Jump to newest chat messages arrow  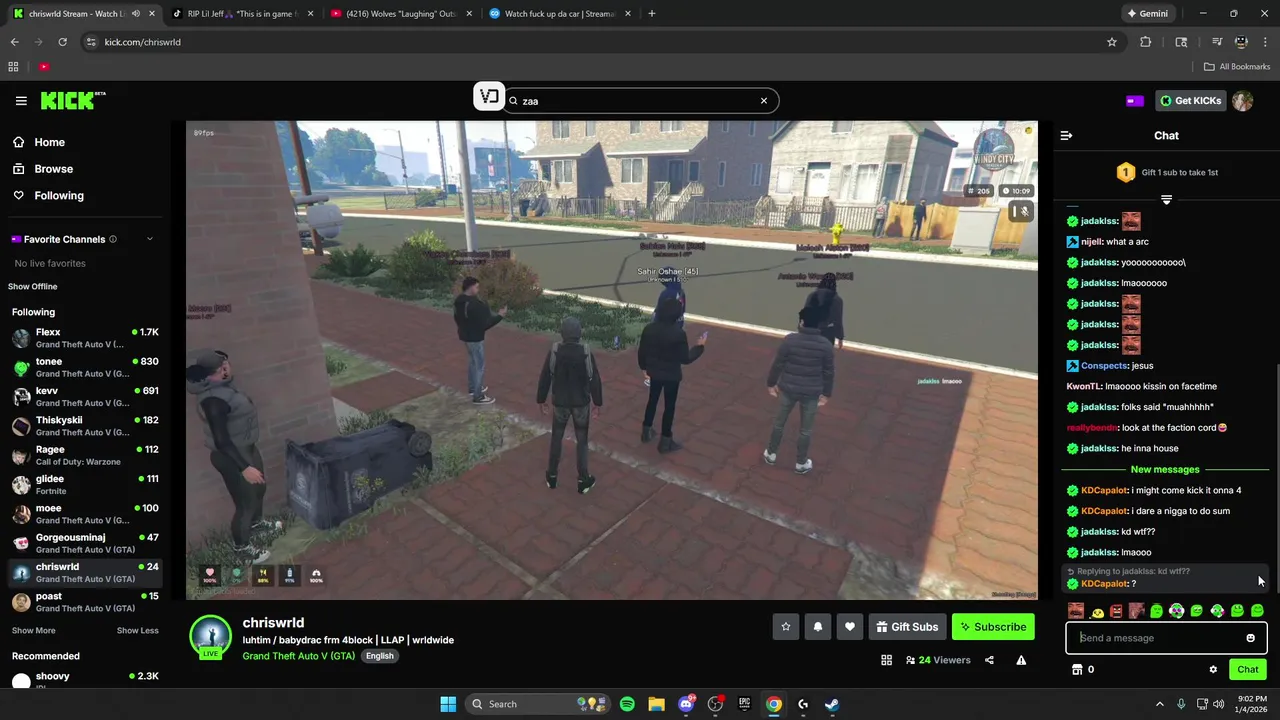coord(1166,200)
